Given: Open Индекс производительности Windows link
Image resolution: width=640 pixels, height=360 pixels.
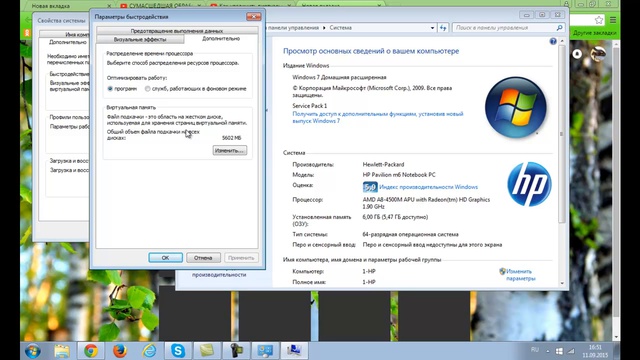Looking at the screenshot, I should tap(428, 187).
